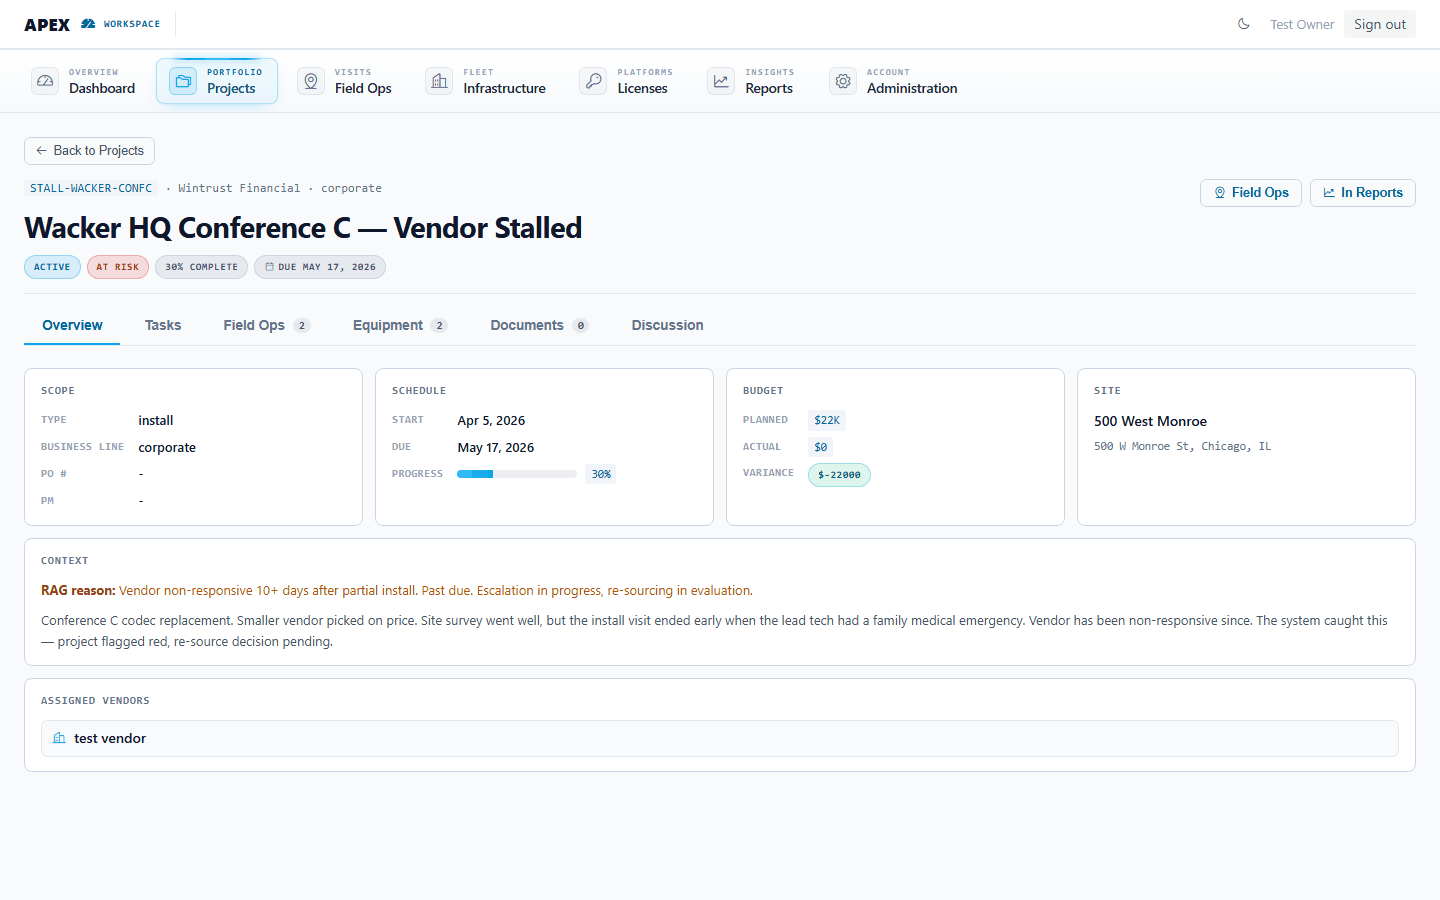Click the project title heading
Screen dimensions: 1440x900
pyautogui.click(x=303, y=228)
